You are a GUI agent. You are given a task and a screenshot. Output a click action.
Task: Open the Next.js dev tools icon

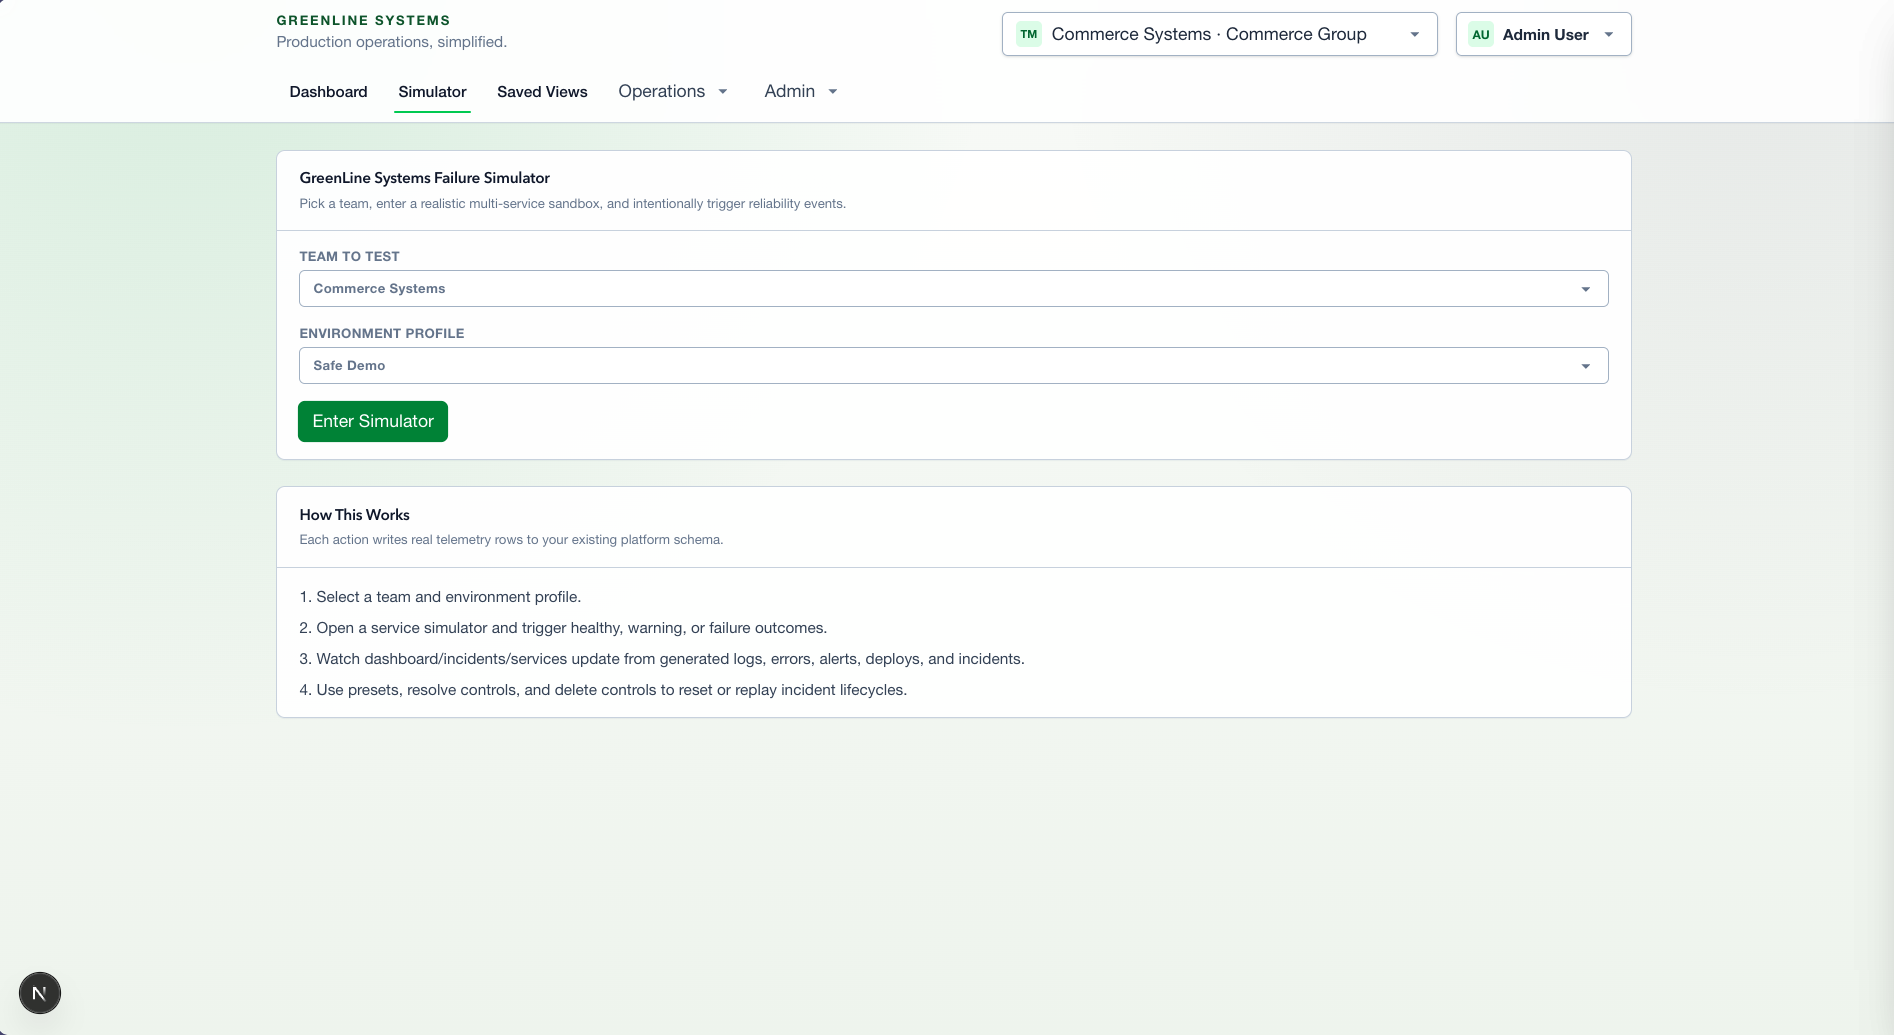(x=40, y=993)
